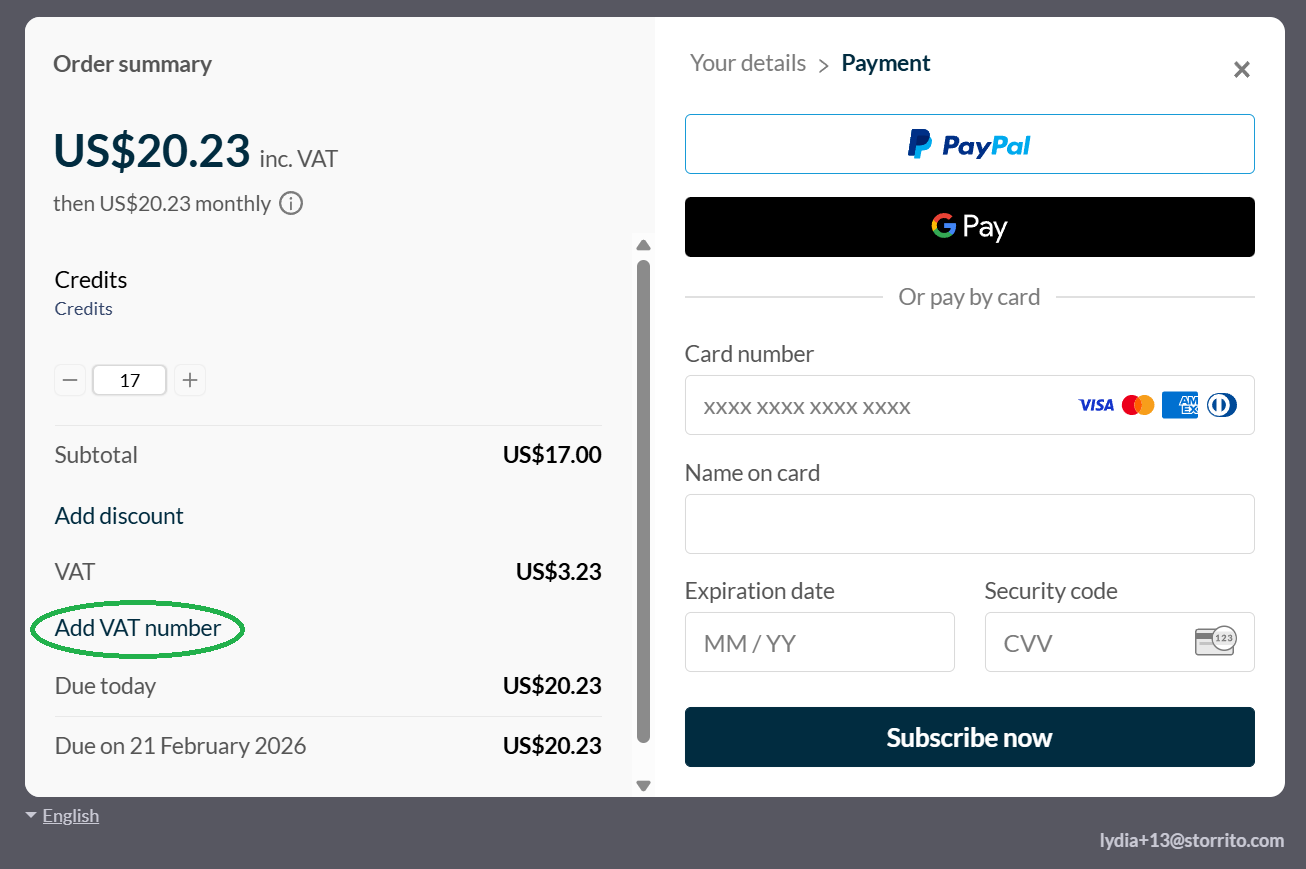Viewport: 1306px width, 869px height.
Task: Click the Google Pay icon
Action: click(969, 226)
